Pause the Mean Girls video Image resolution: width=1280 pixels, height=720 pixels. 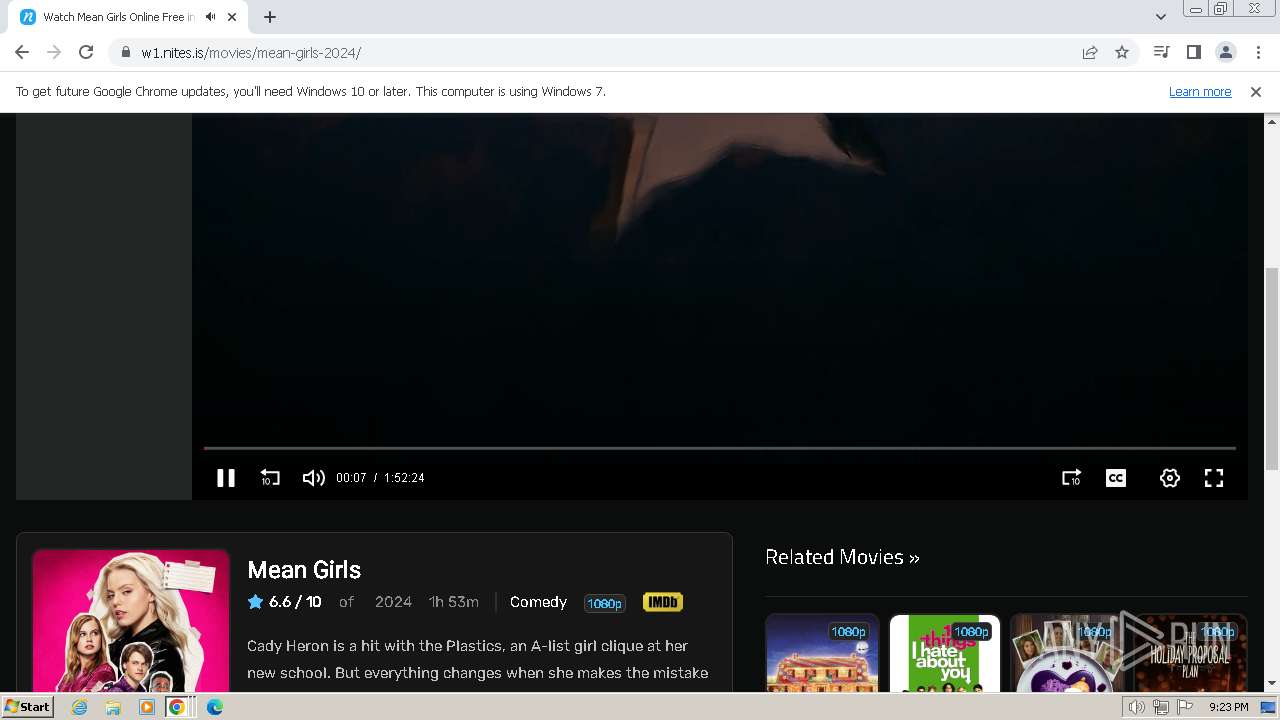tap(226, 478)
